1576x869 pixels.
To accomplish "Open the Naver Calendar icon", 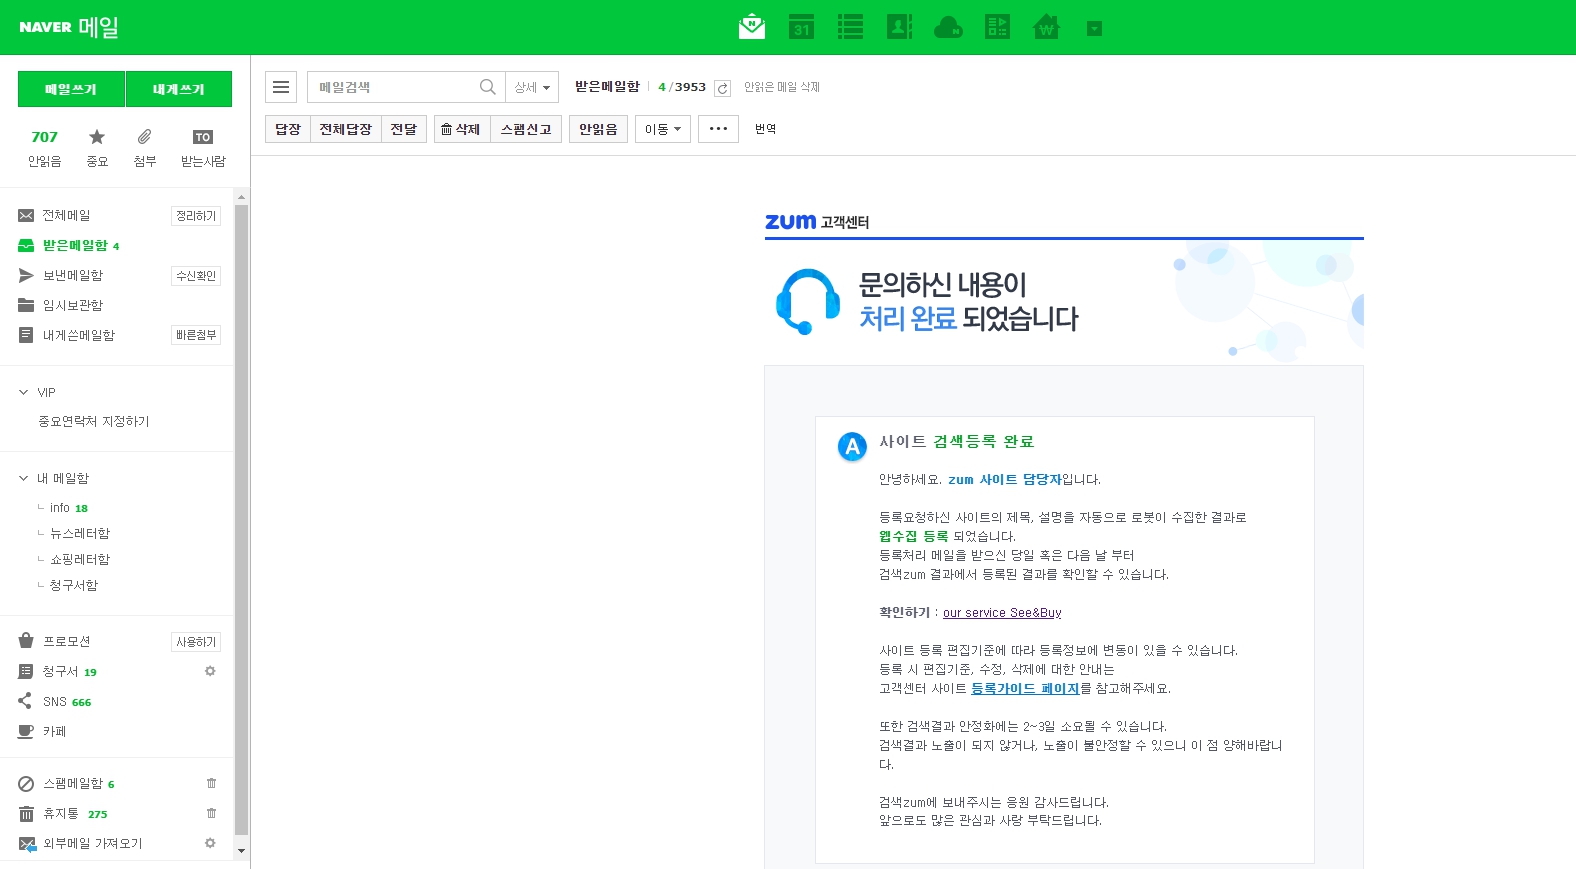I will pos(801,27).
